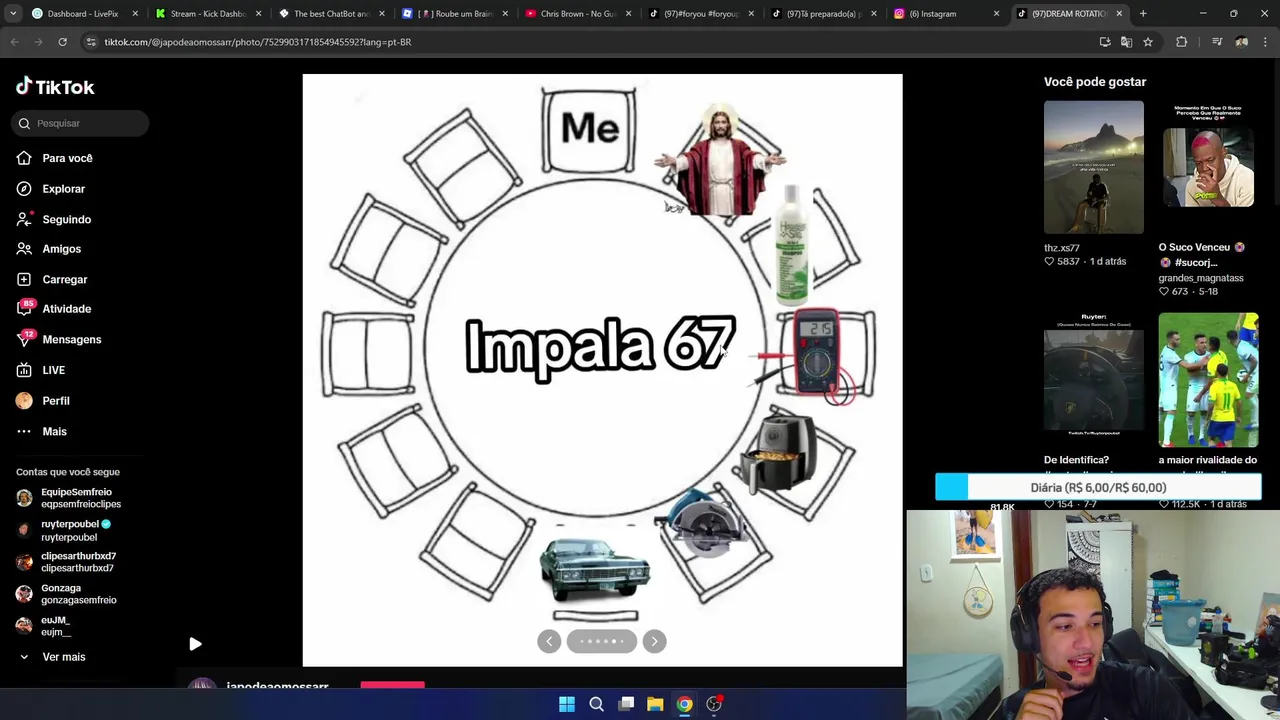Click the Diária donation progress bar

[1098, 487]
